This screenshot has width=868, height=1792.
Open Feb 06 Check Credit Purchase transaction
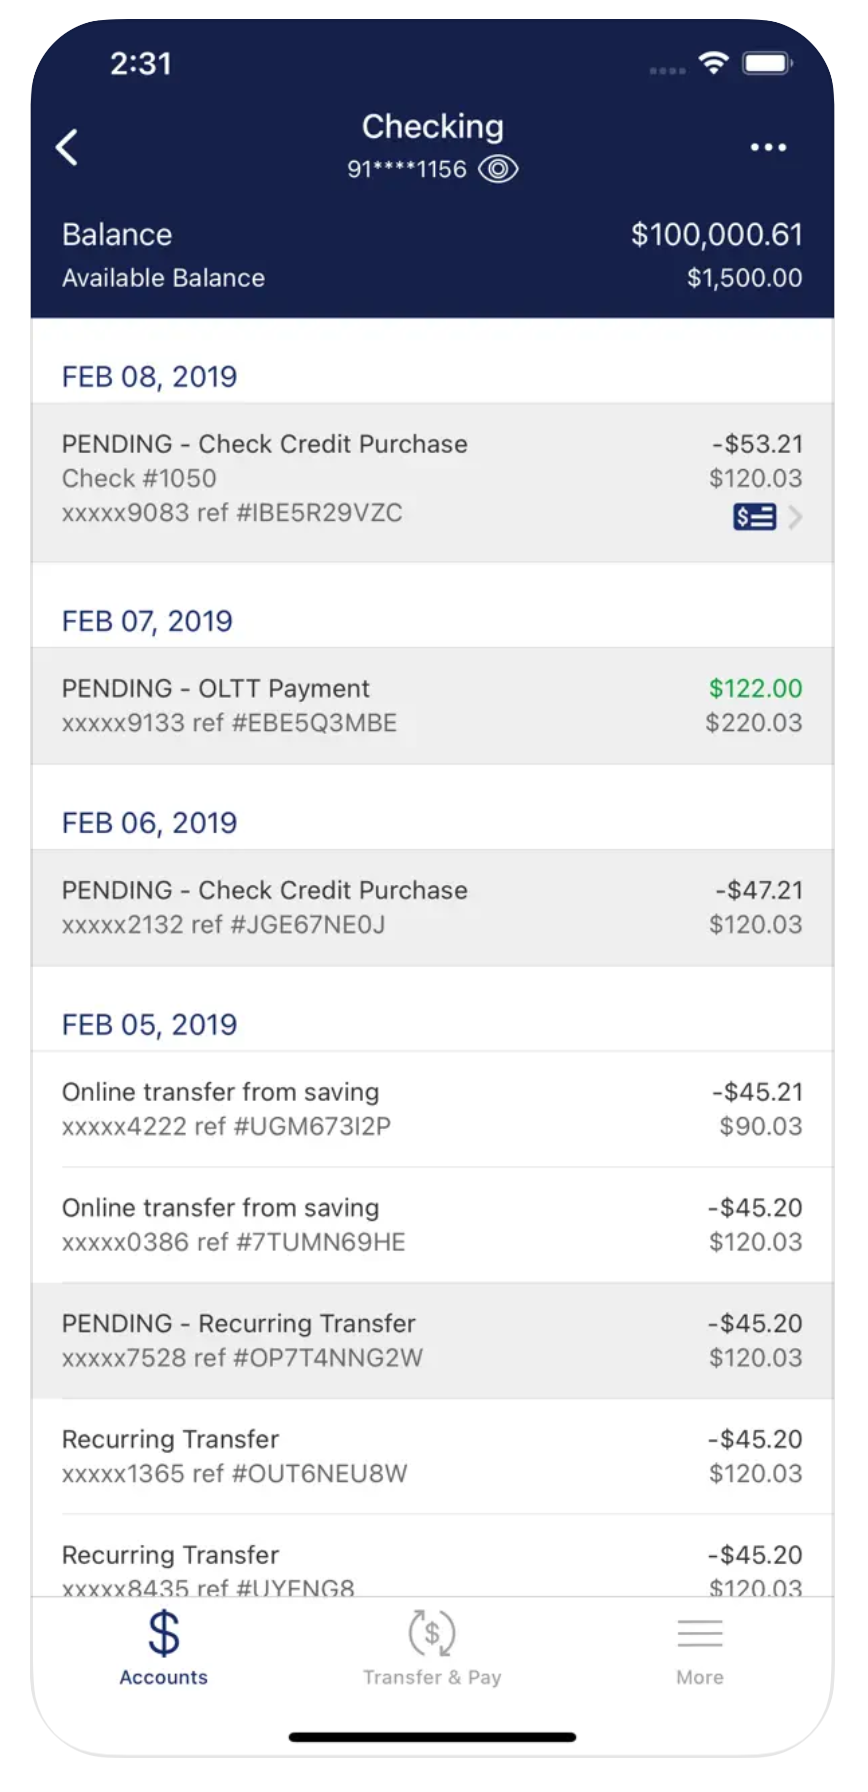(432, 907)
